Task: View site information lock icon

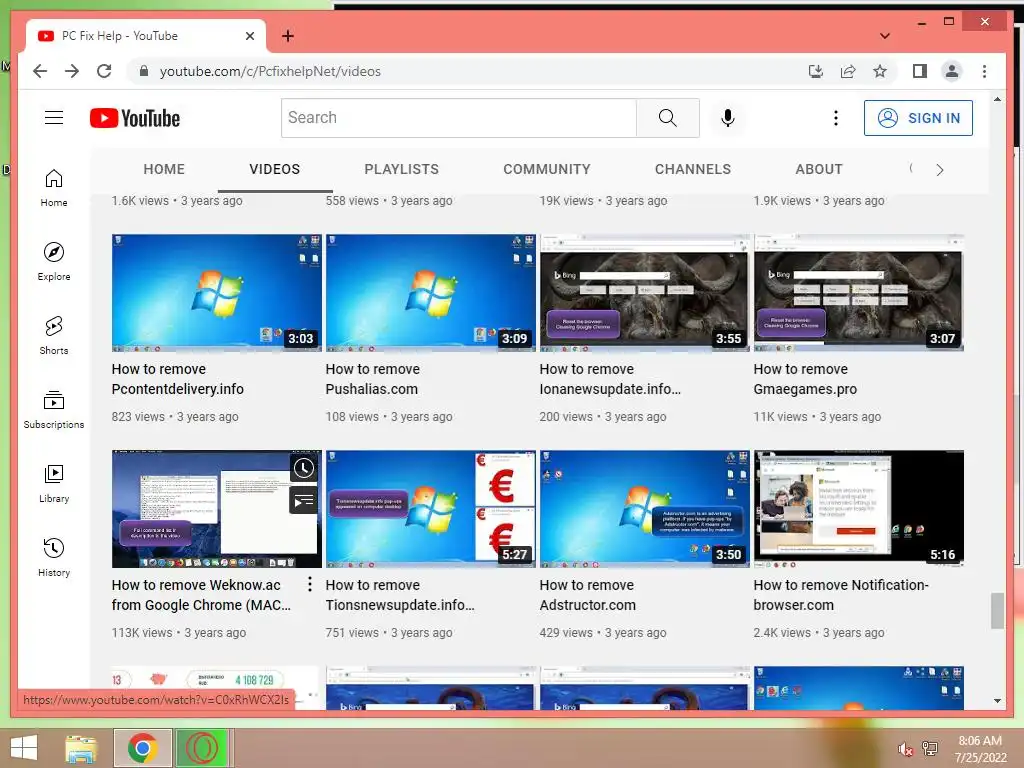Action: (144, 71)
